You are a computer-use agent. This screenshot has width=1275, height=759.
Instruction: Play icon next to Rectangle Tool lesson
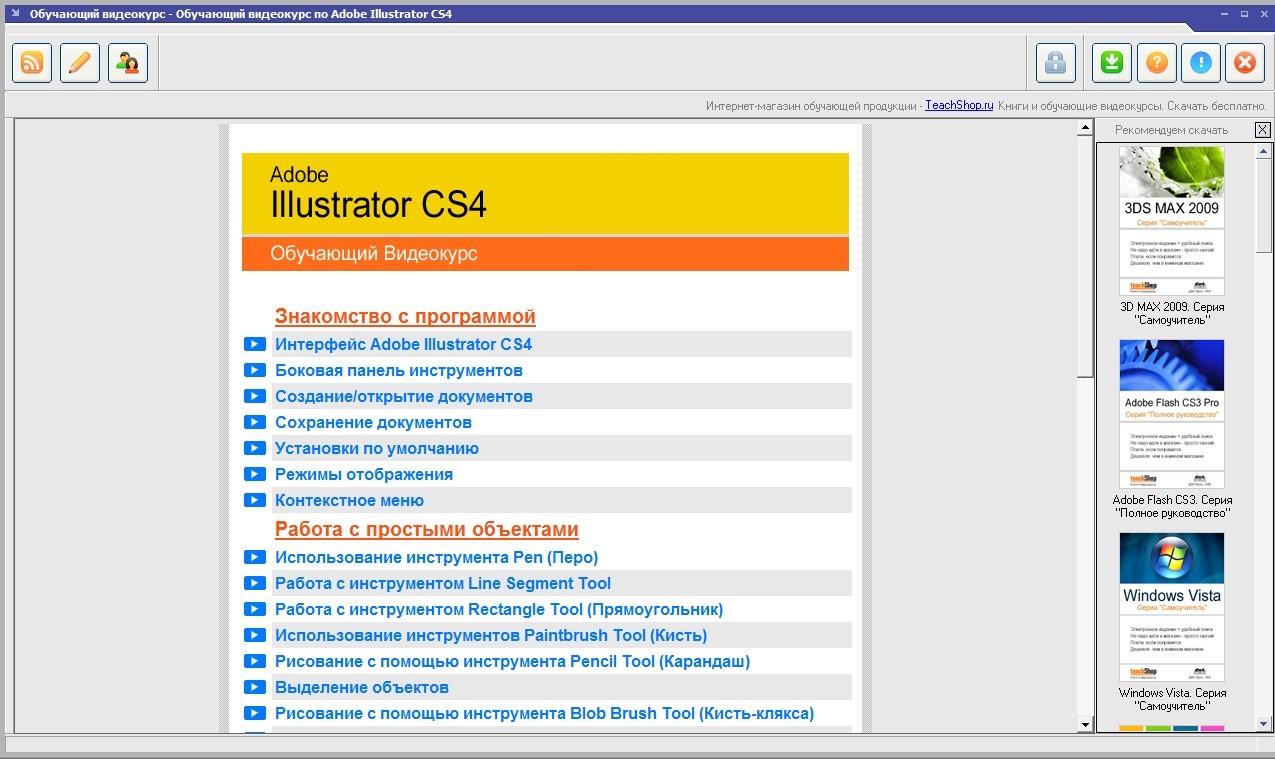(255, 609)
